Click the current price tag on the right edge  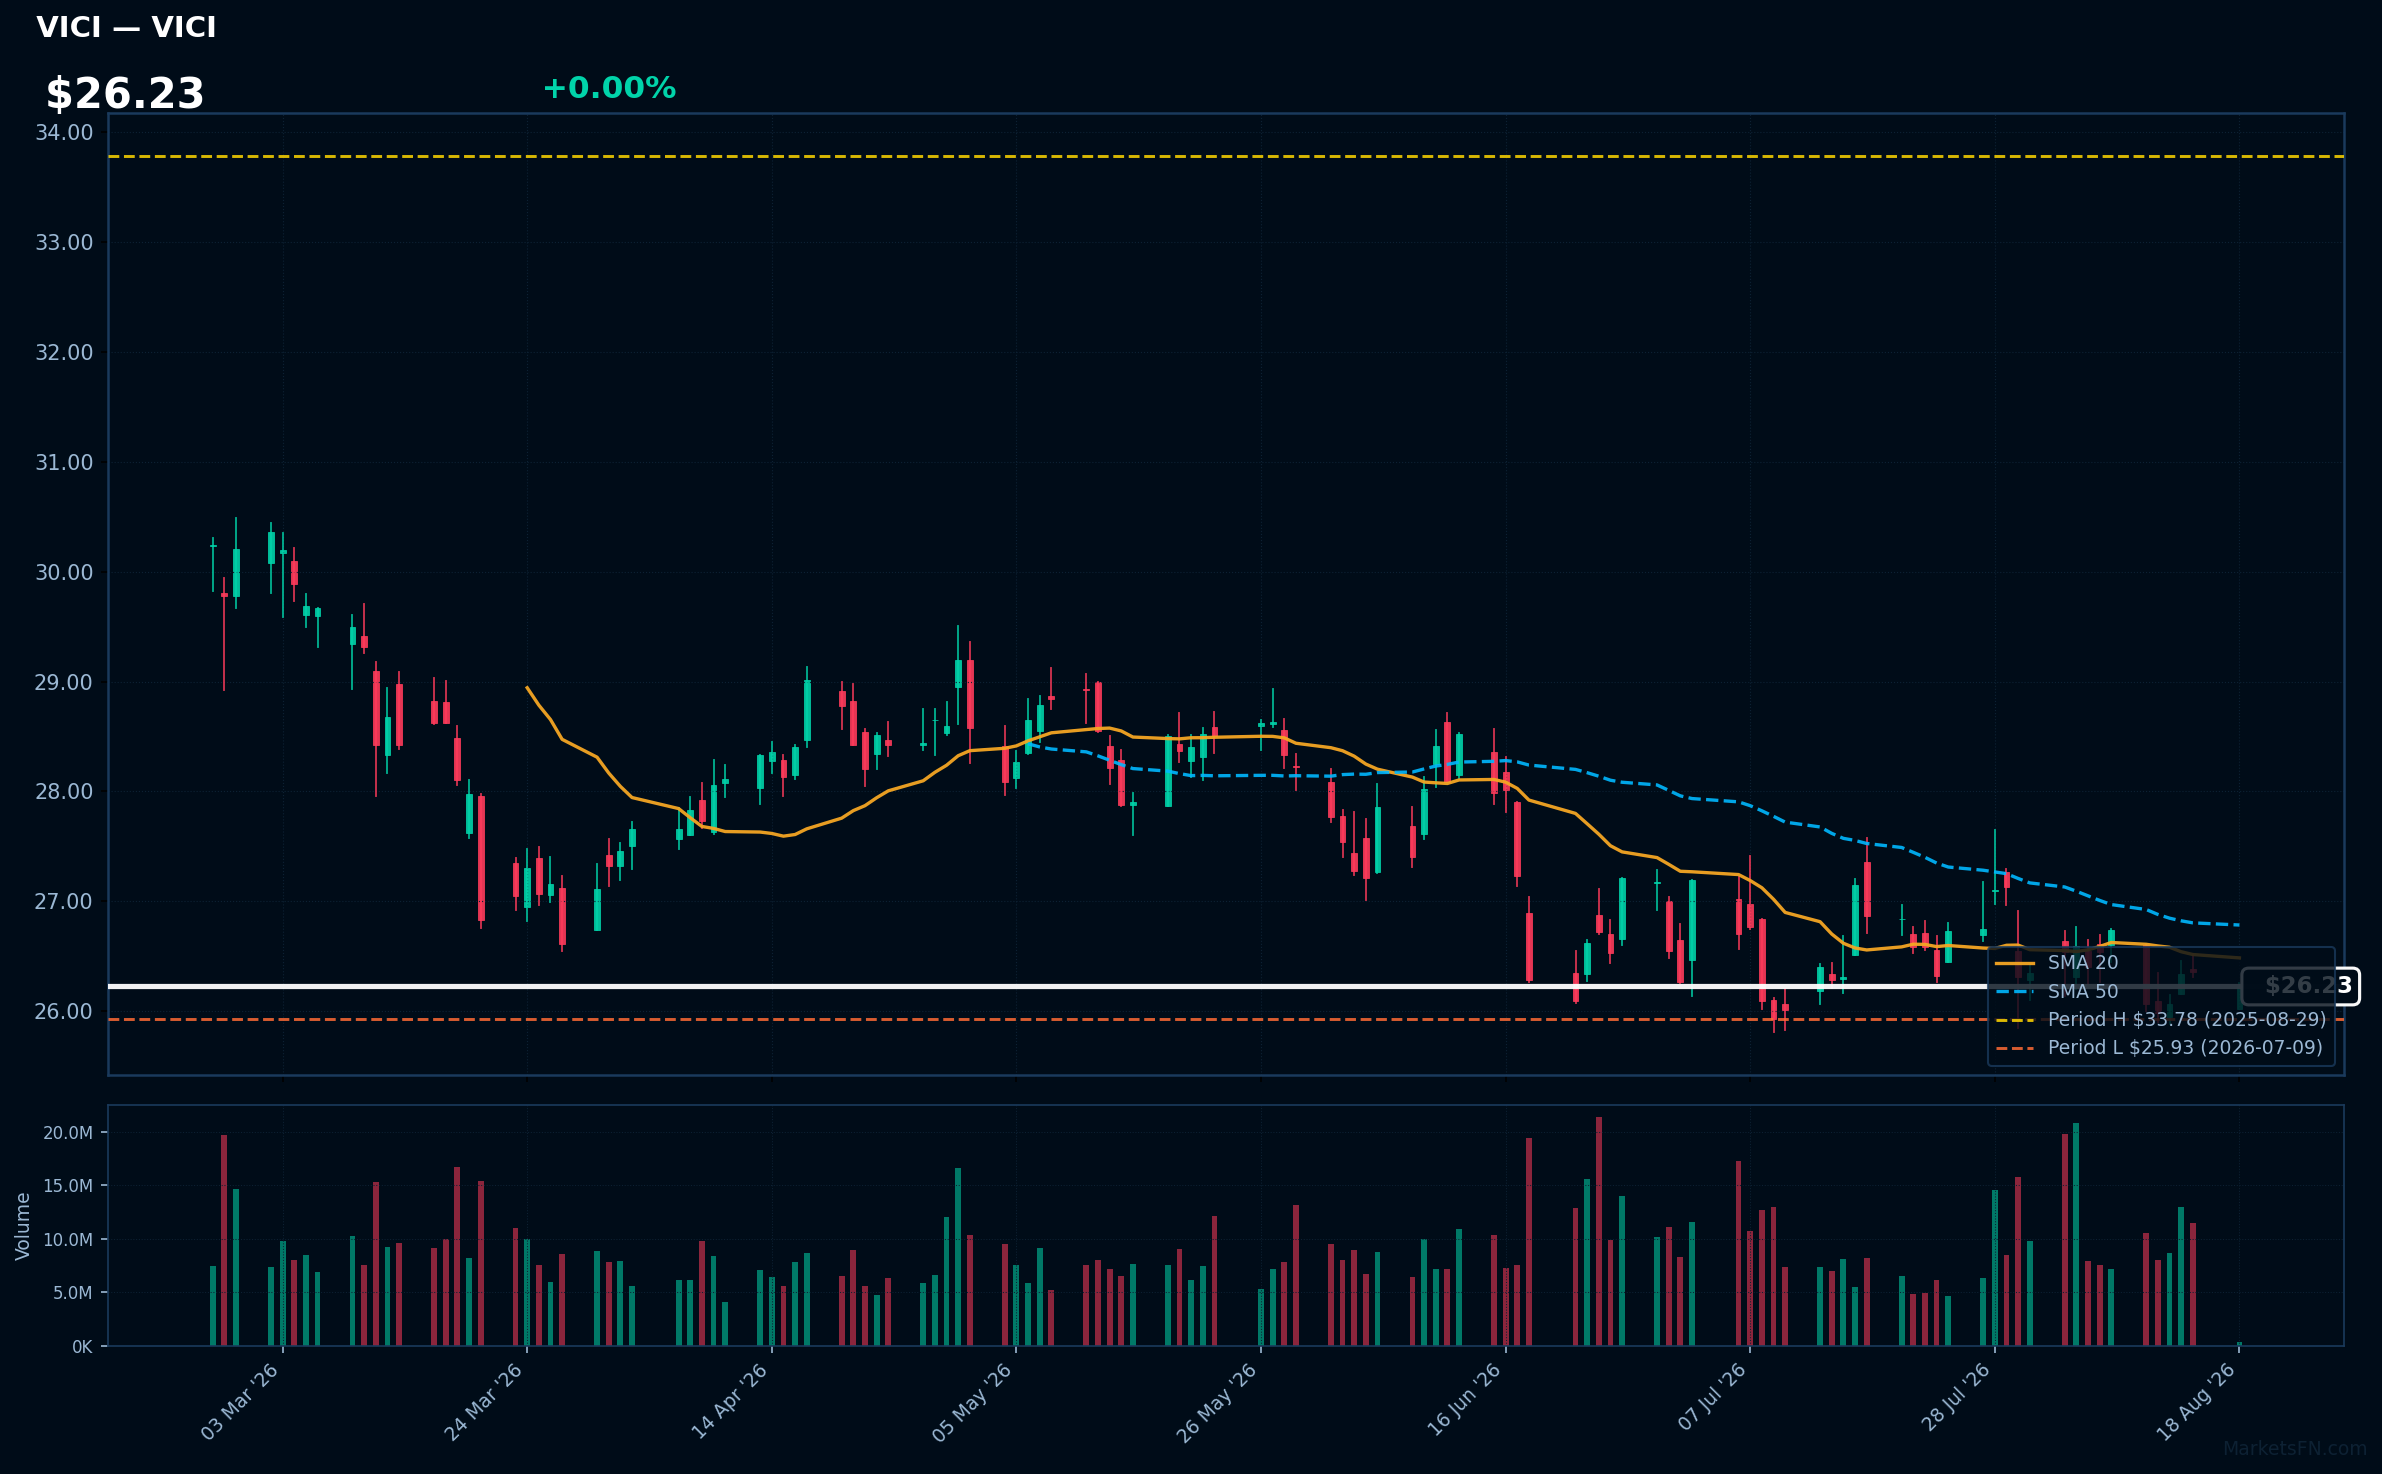click(x=2300, y=986)
